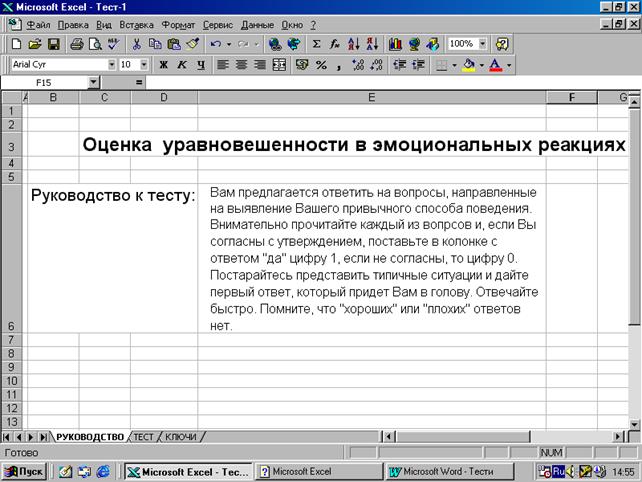This screenshot has width=642, height=482.
Task: Toggle bold formatting (Ж button)
Action: (163, 64)
